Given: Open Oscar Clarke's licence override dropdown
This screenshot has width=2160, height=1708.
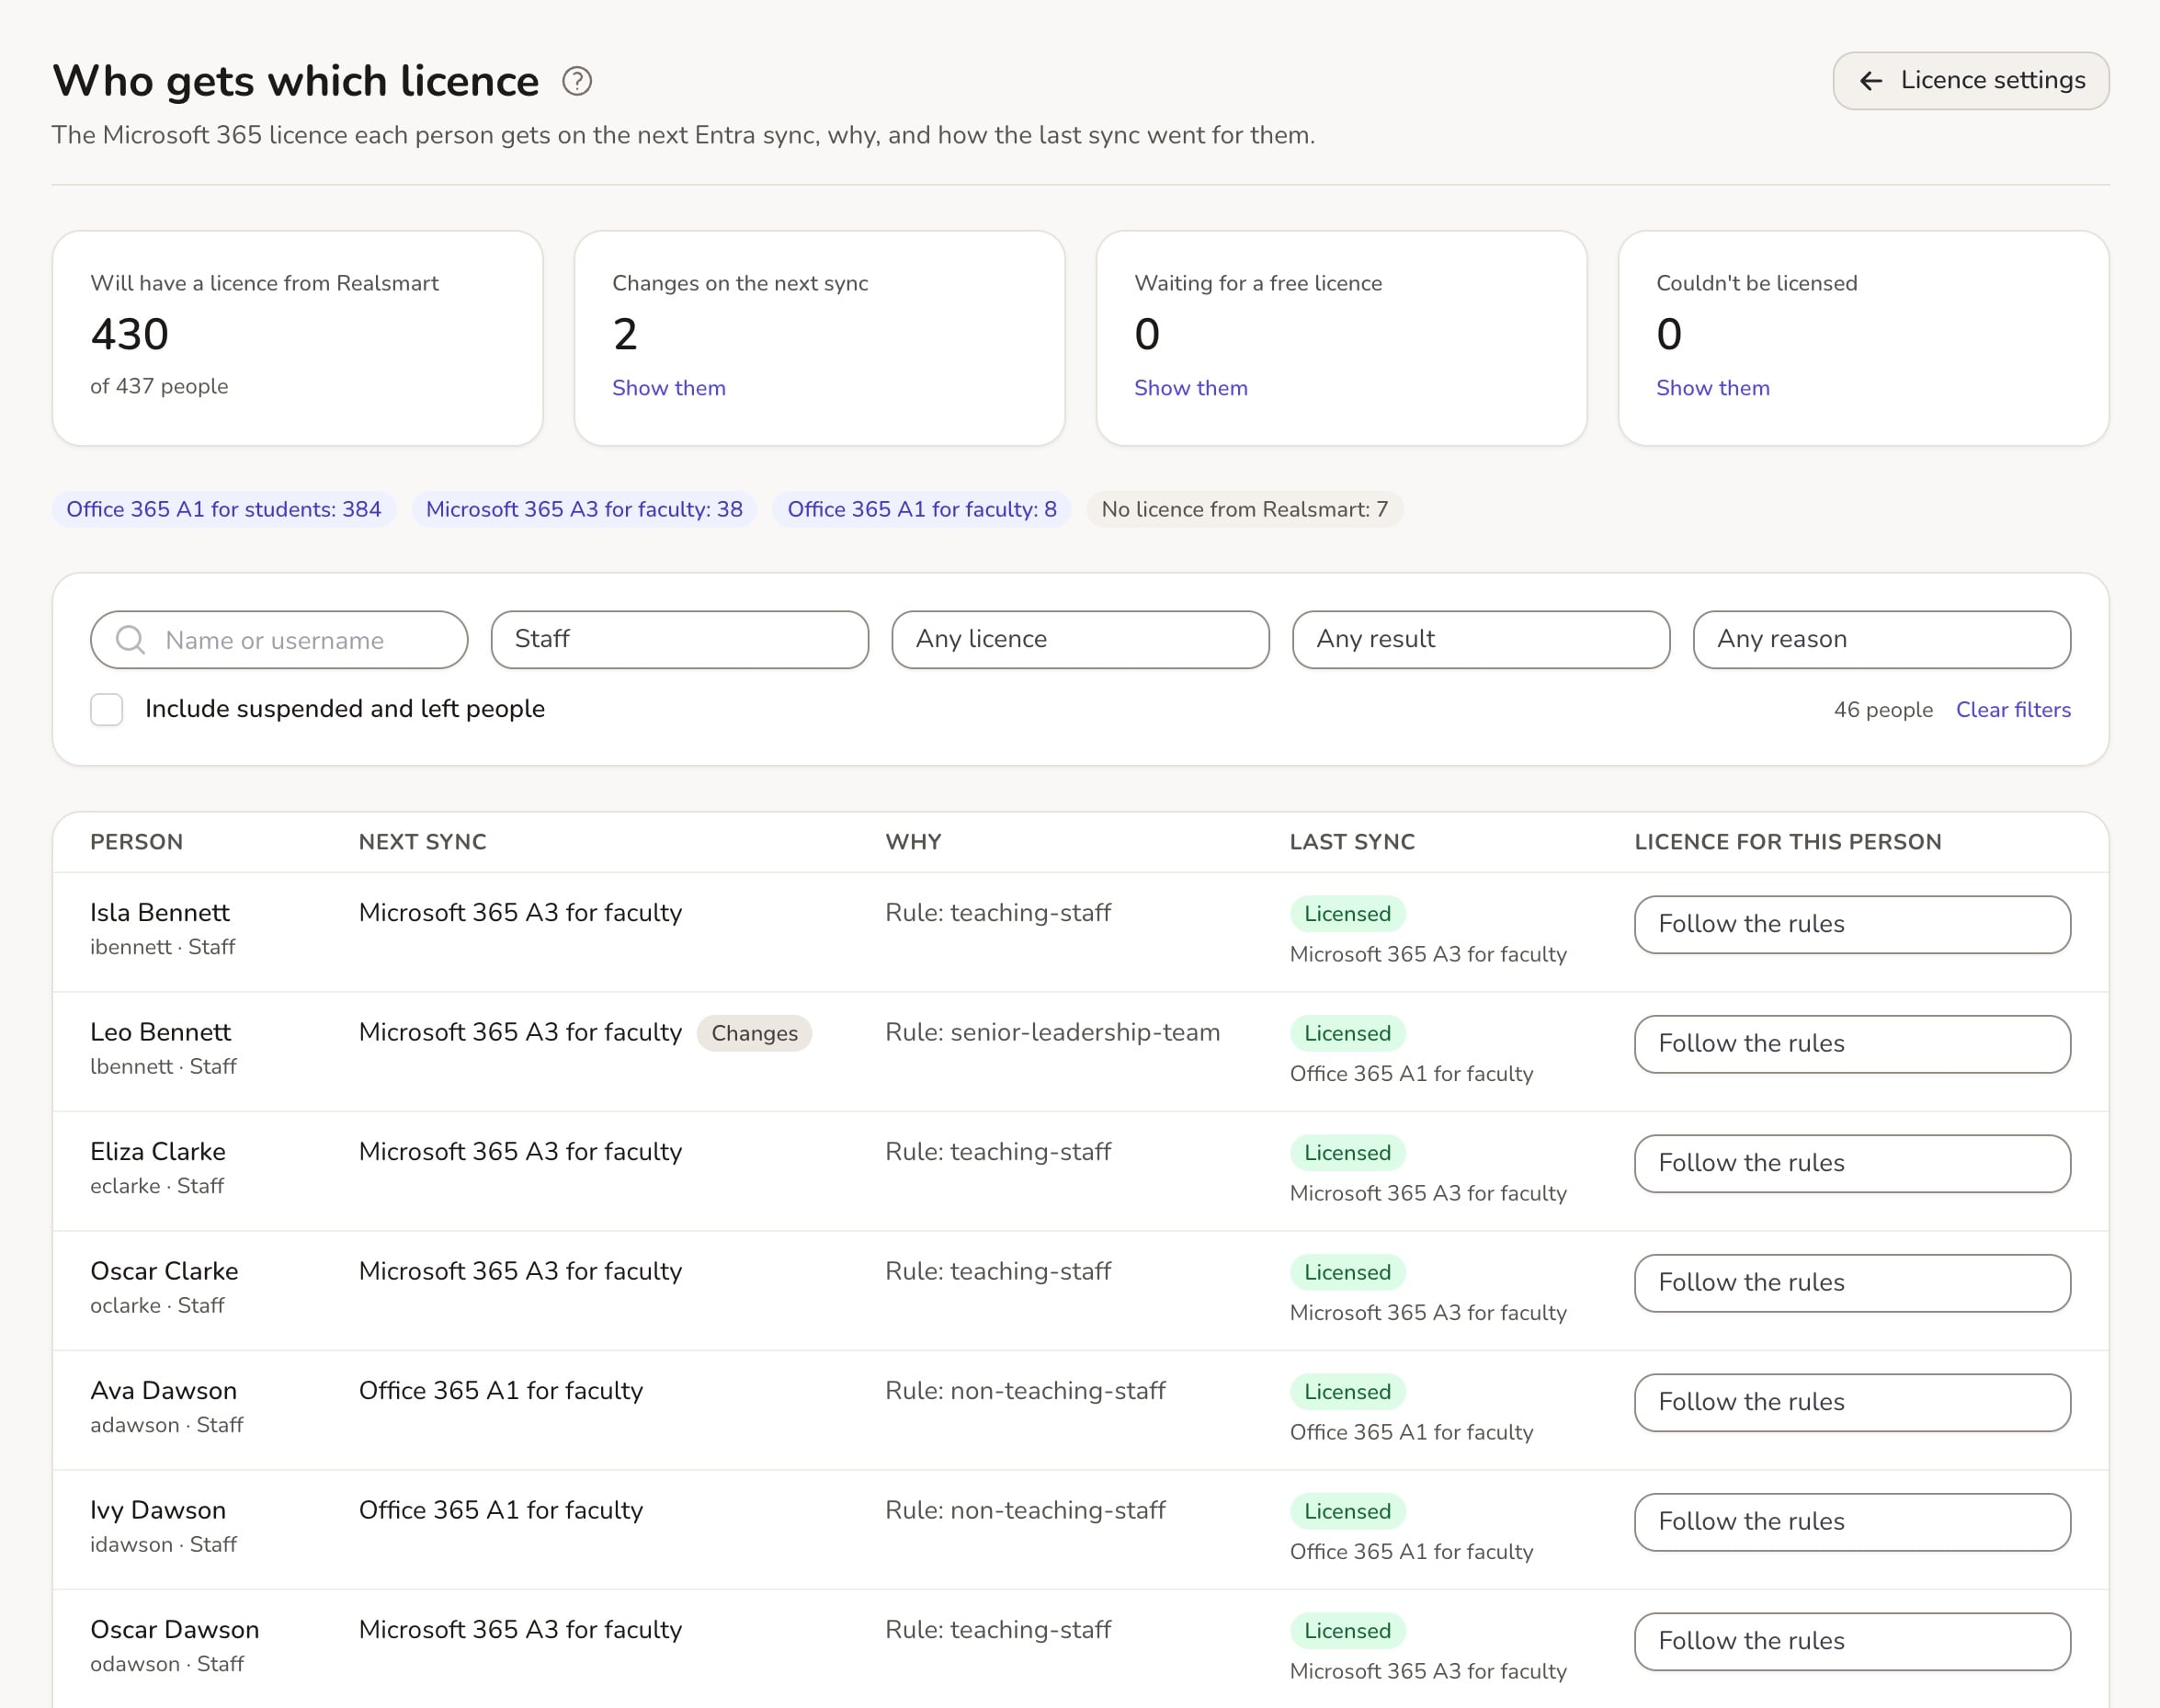Looking at the screenshot, I should 1852,1283.
